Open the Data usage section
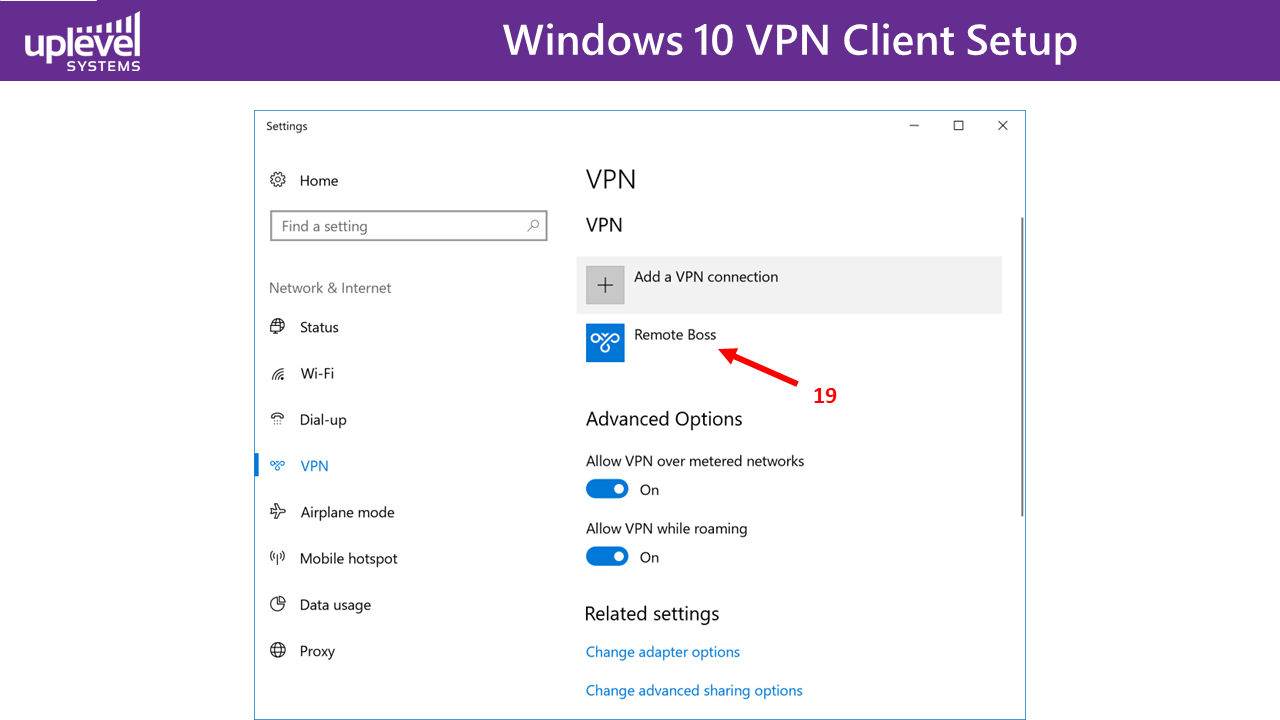 pyautogui.click(x=335, y=605)
